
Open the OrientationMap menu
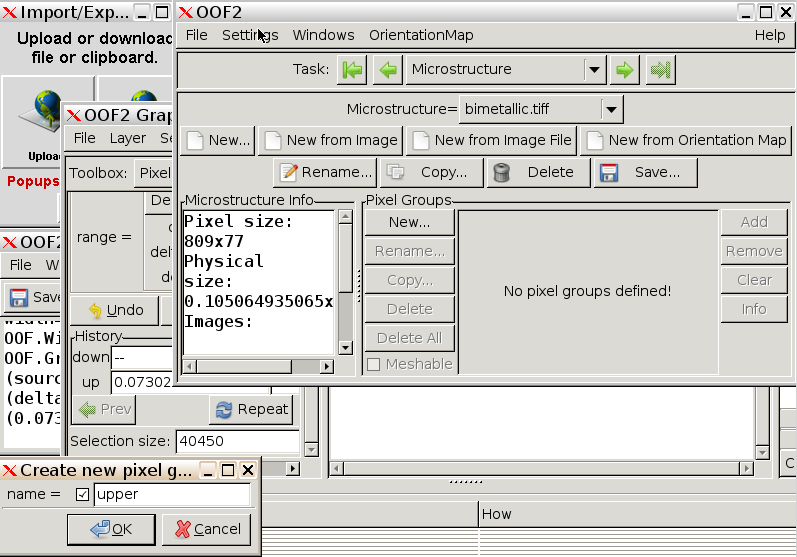click(421, 35)
